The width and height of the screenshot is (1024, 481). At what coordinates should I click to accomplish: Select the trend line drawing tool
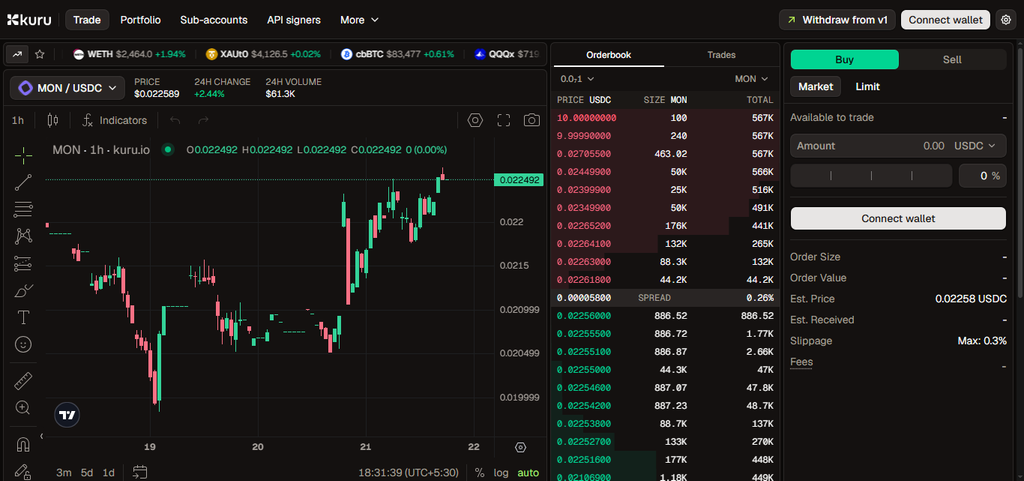click(24, 183)
